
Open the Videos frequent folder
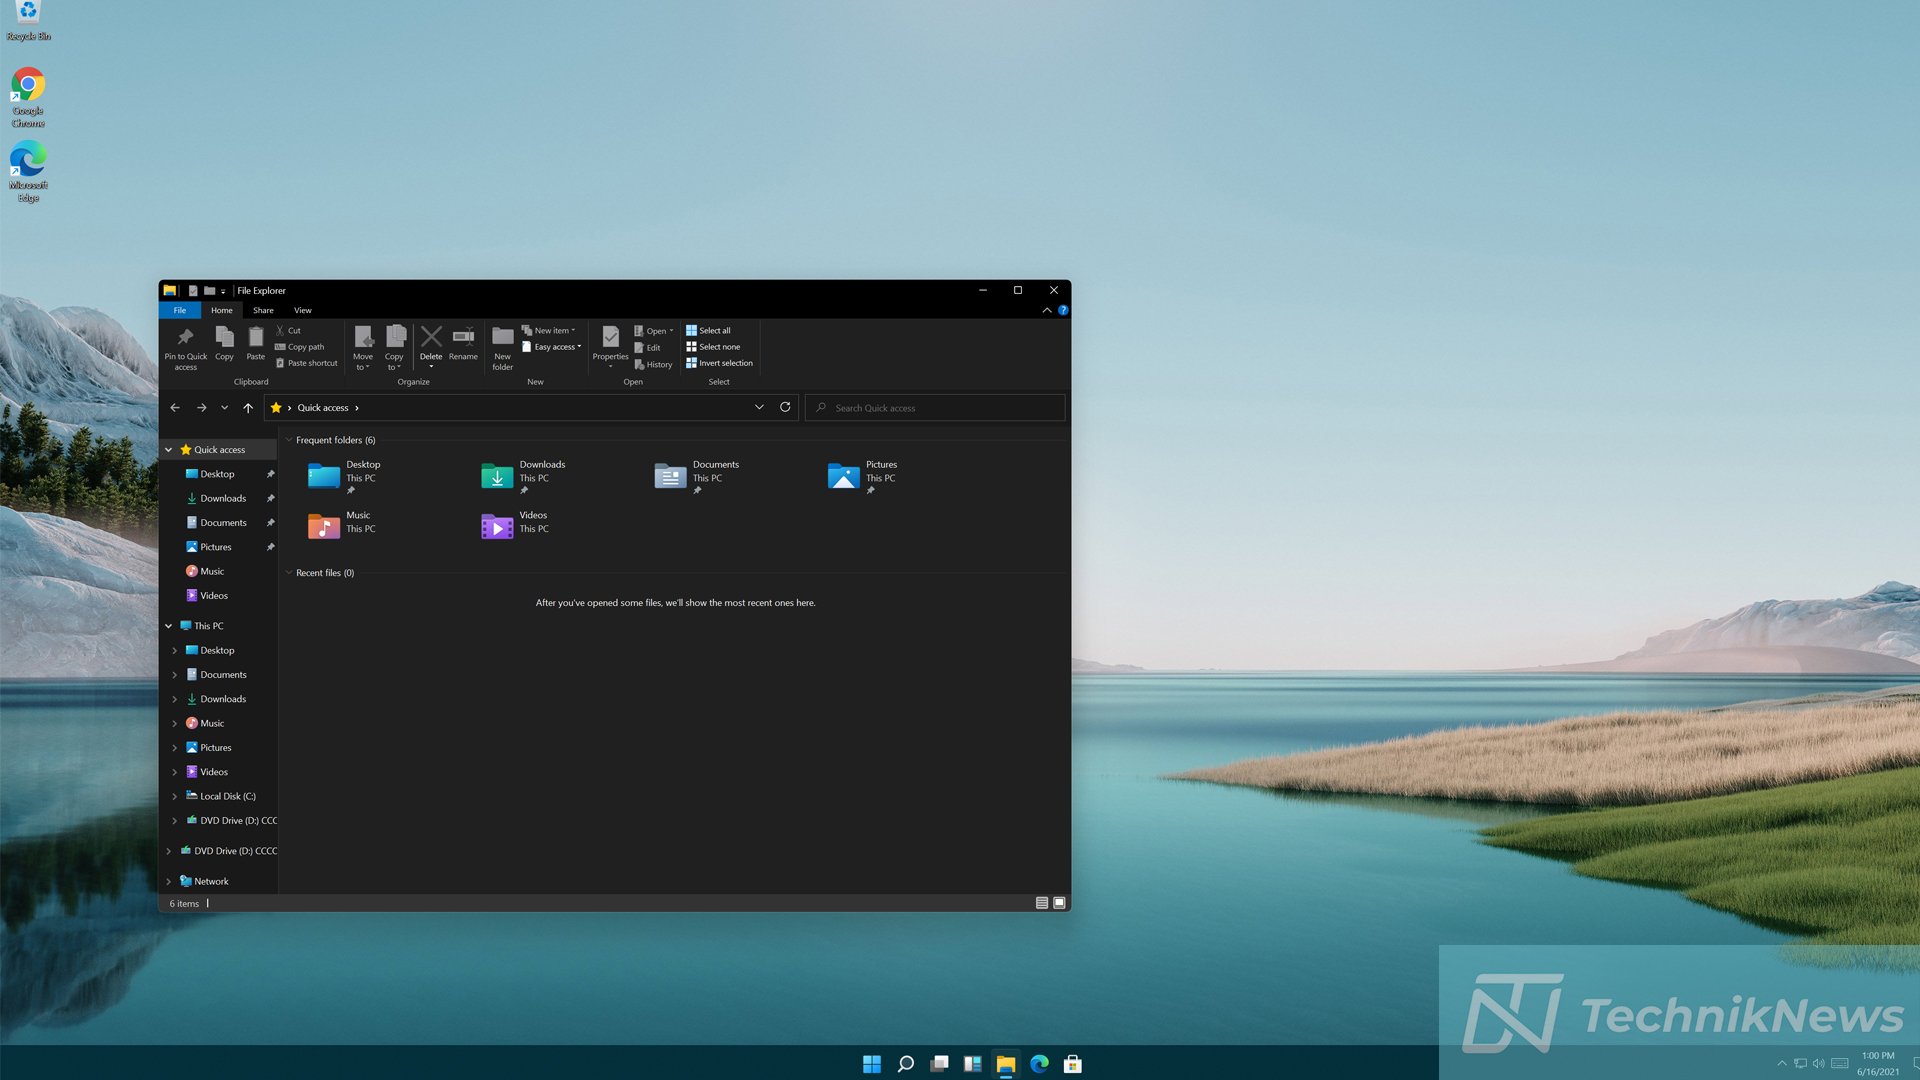click(515, 523)
